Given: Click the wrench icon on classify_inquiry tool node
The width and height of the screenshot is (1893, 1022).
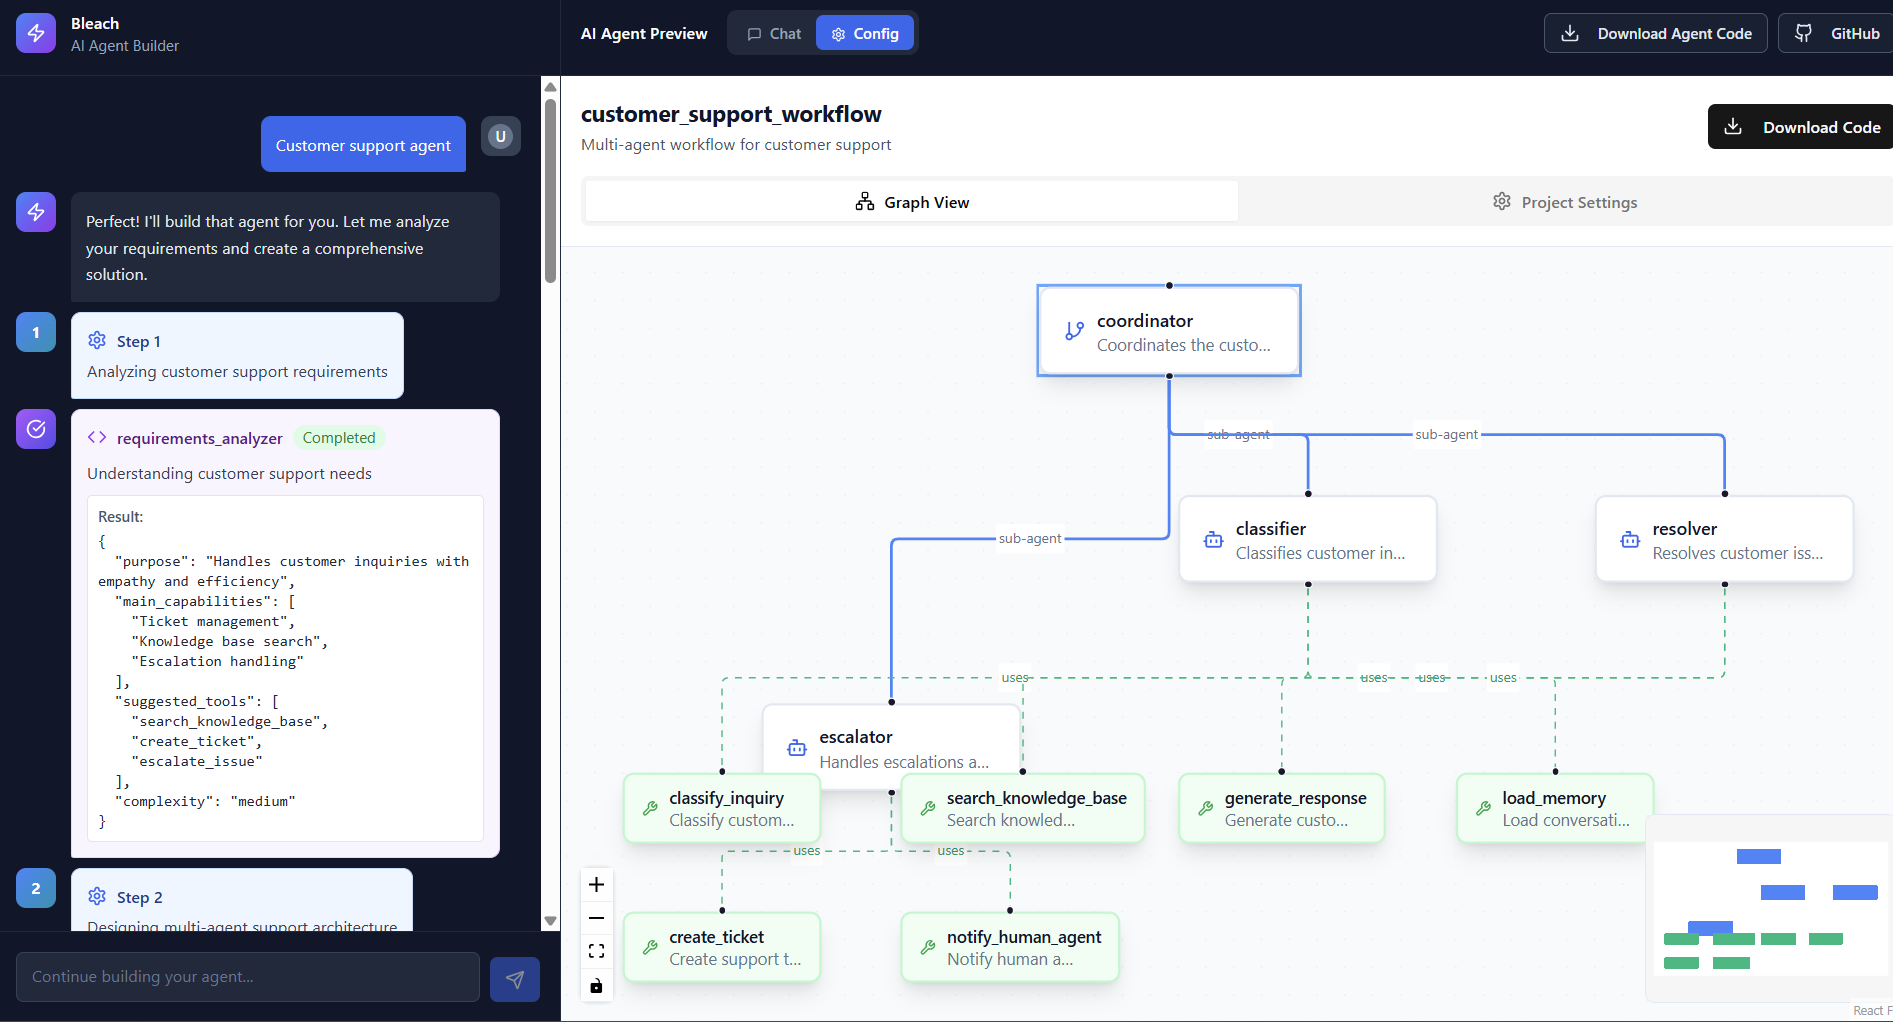Looking at the screenshot, I should pyautogui.click(x=650, y=808).
